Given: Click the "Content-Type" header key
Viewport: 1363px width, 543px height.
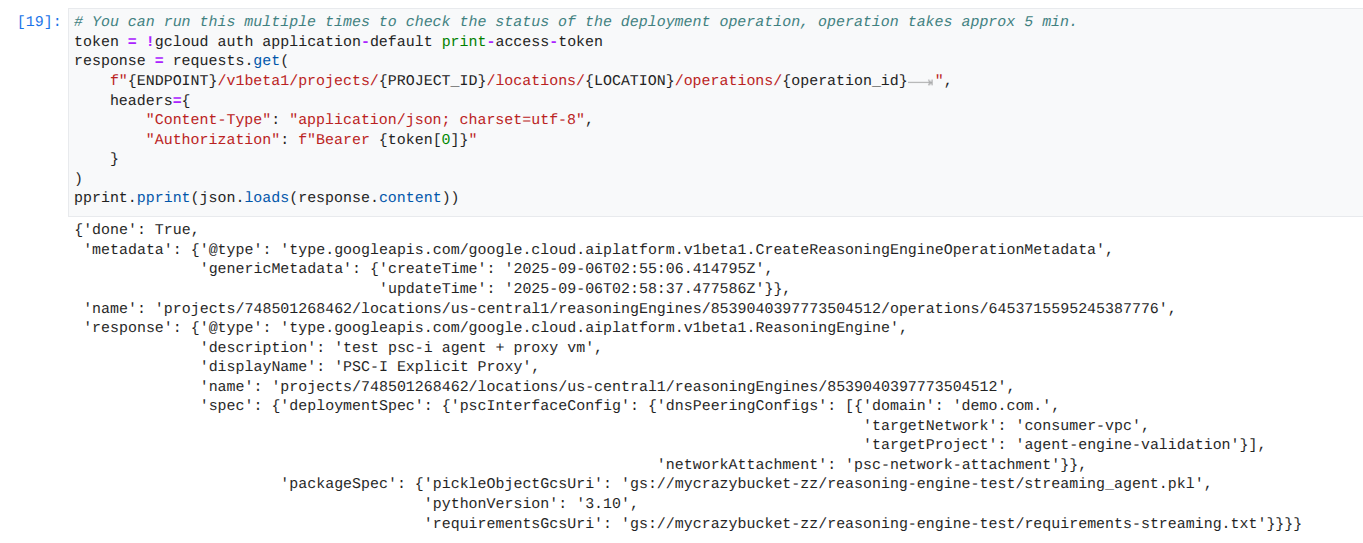Looking at the screenshot, I should coord(208,119).
